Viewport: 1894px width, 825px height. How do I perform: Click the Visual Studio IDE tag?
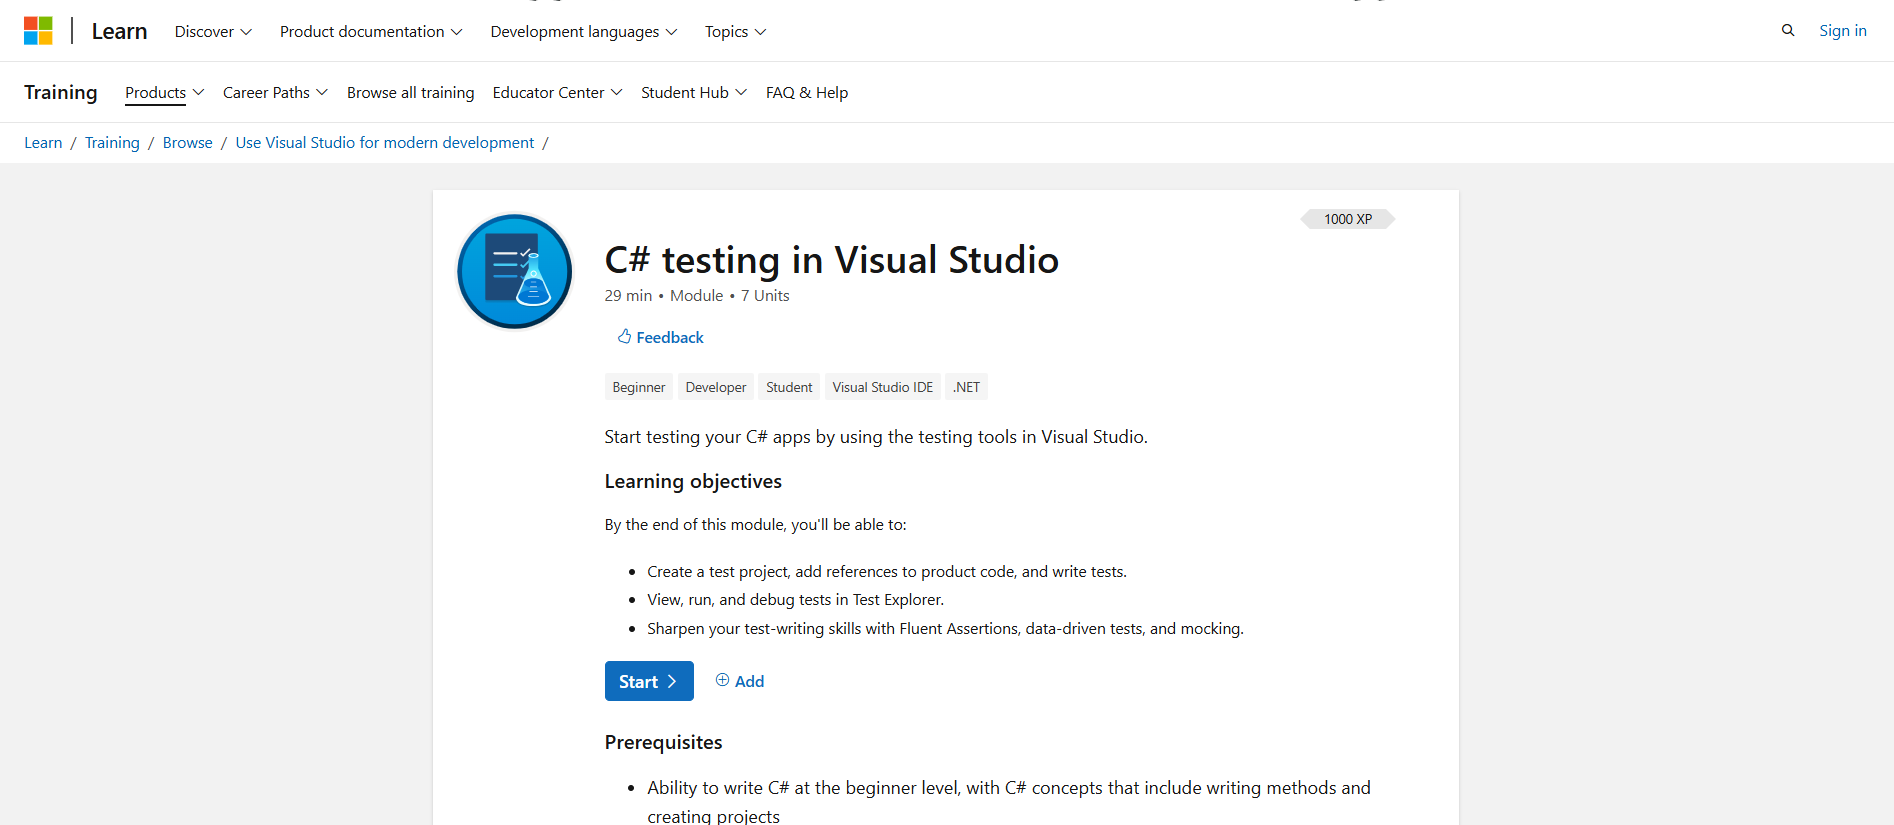882,387
